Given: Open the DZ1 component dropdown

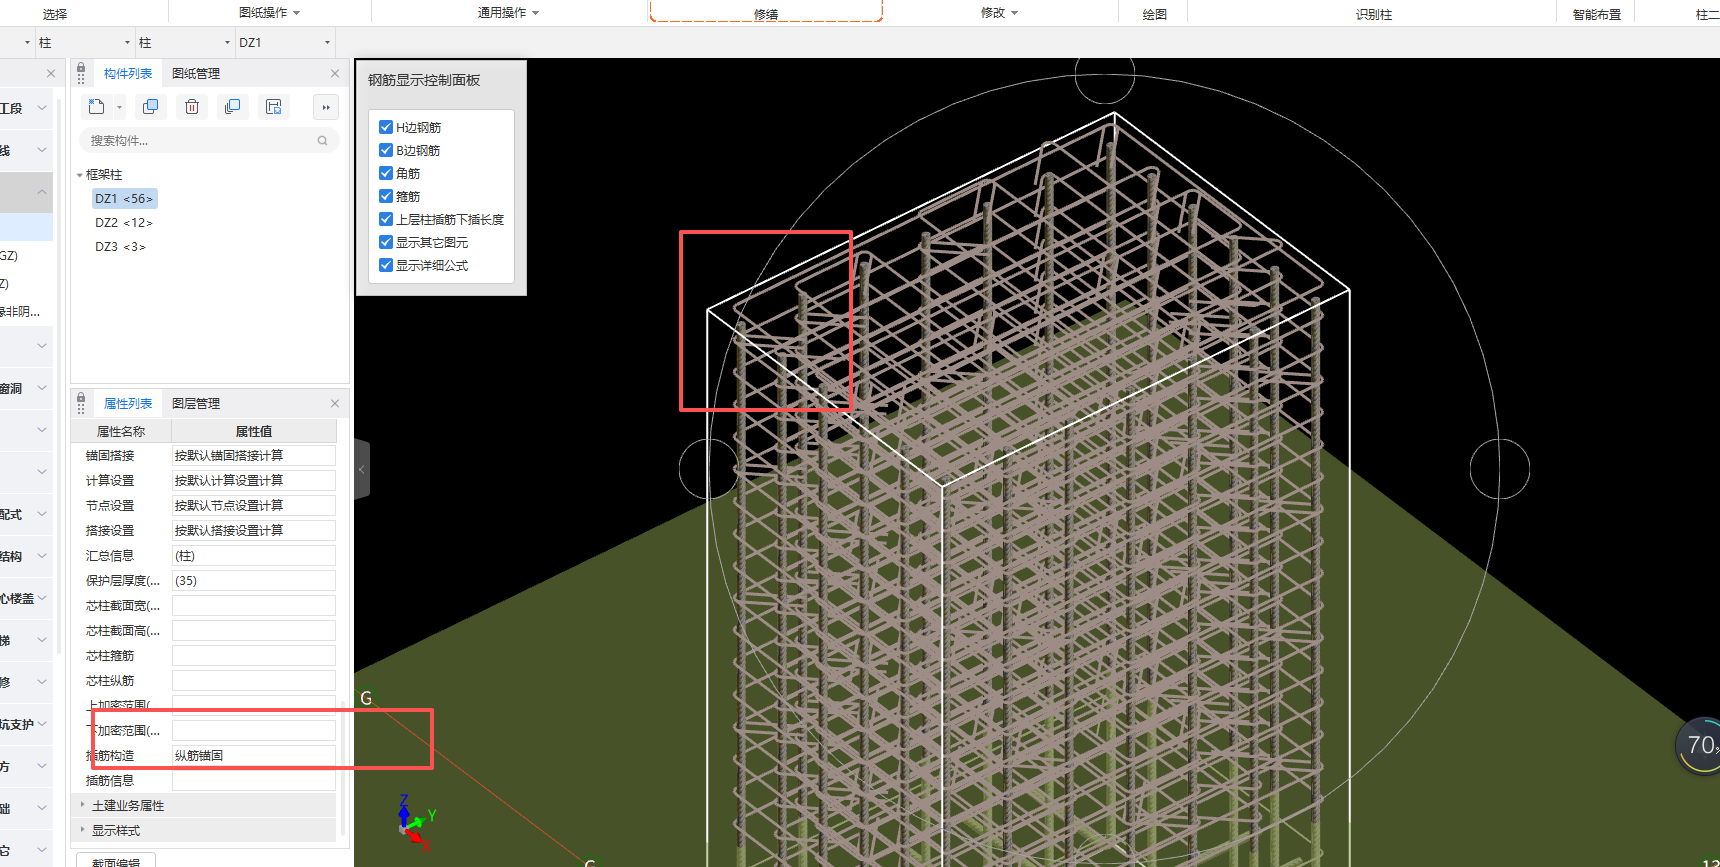Looking at the screenshot, I should coord(327,43).
